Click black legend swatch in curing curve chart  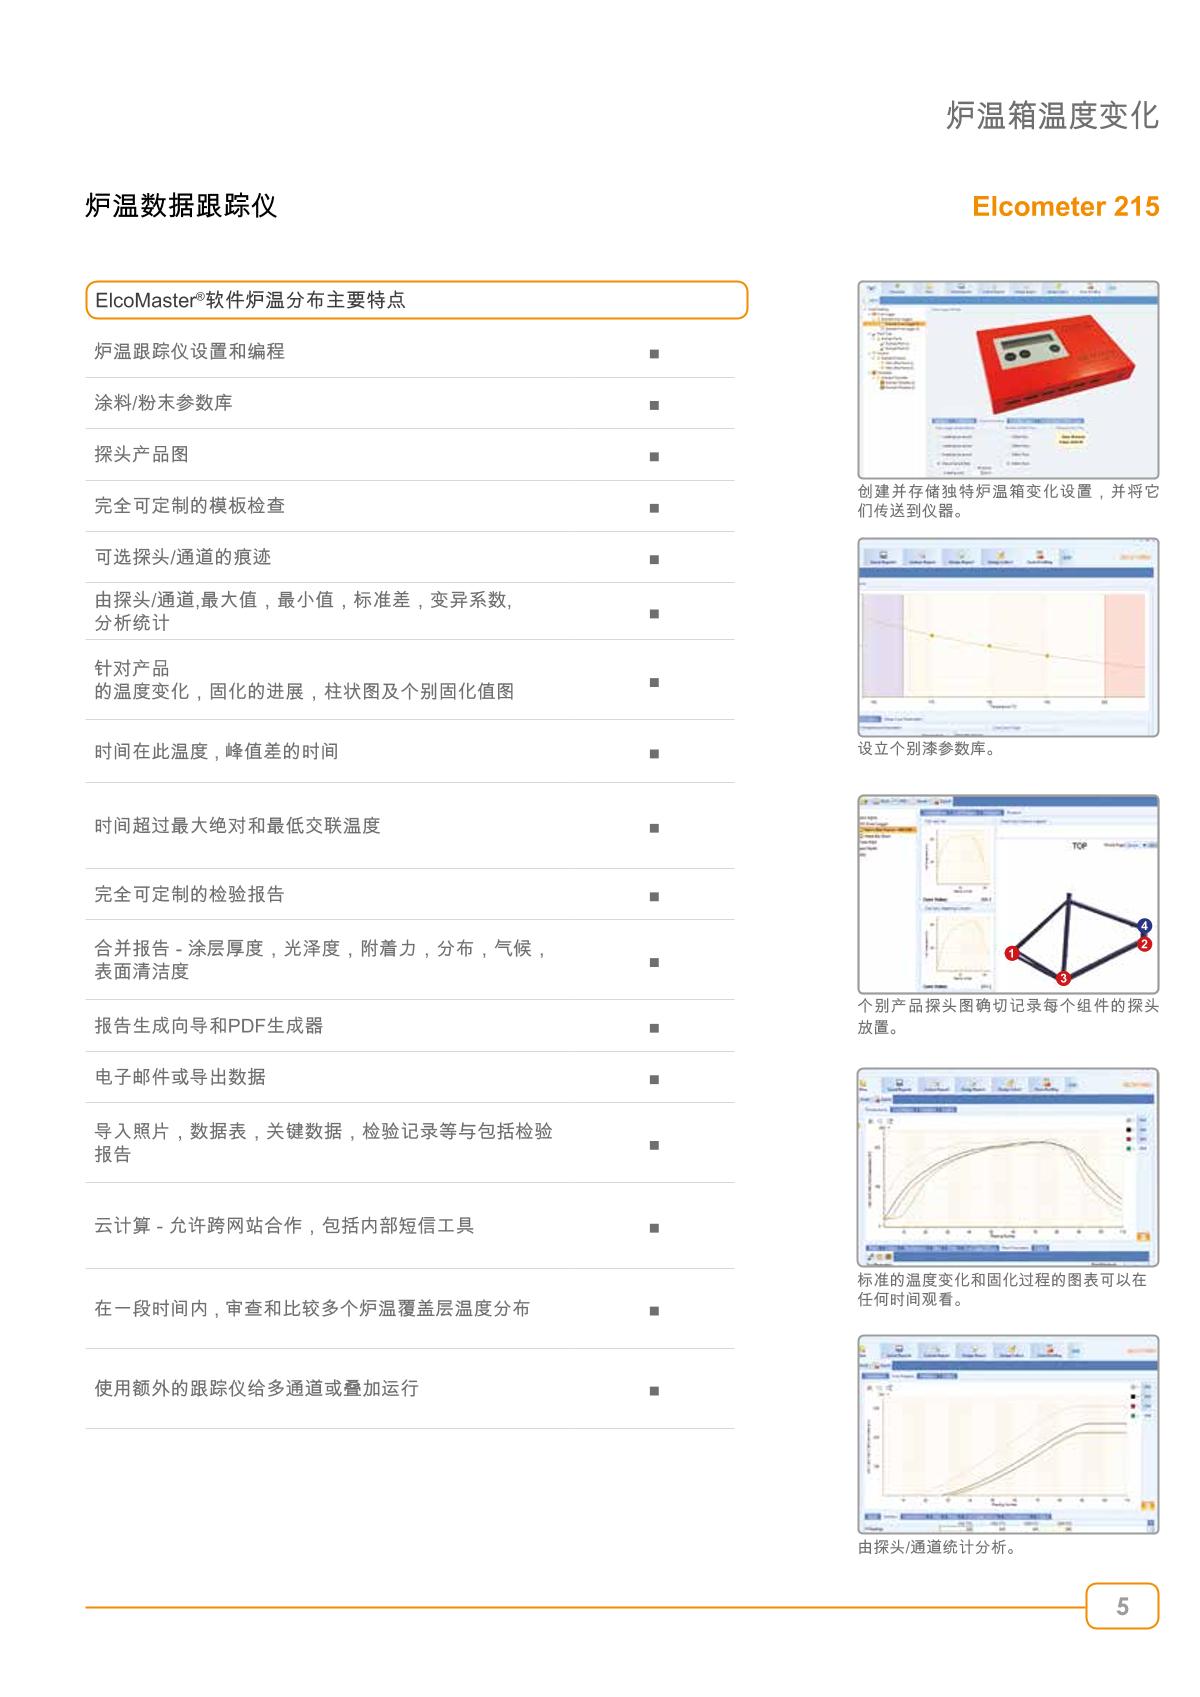pos(1129,1128)
